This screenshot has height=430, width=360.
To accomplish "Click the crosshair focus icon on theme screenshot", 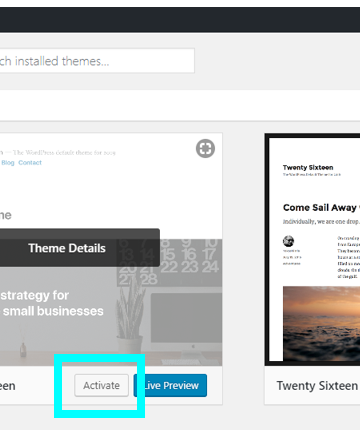I will (x=205, y=148).
